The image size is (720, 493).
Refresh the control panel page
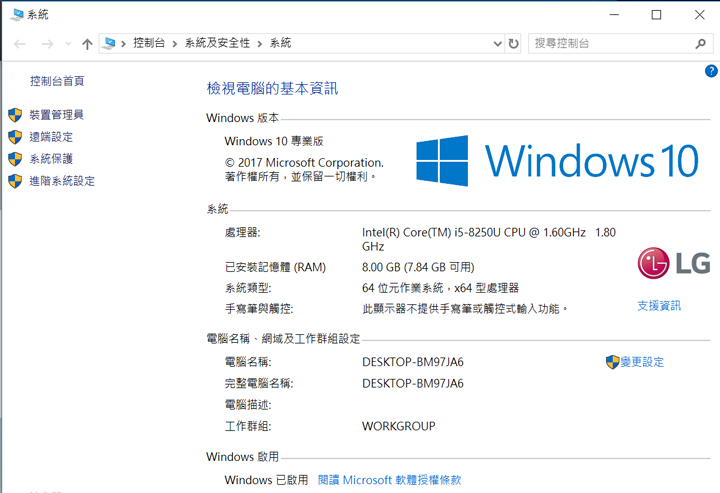click(x=513, y=44)
